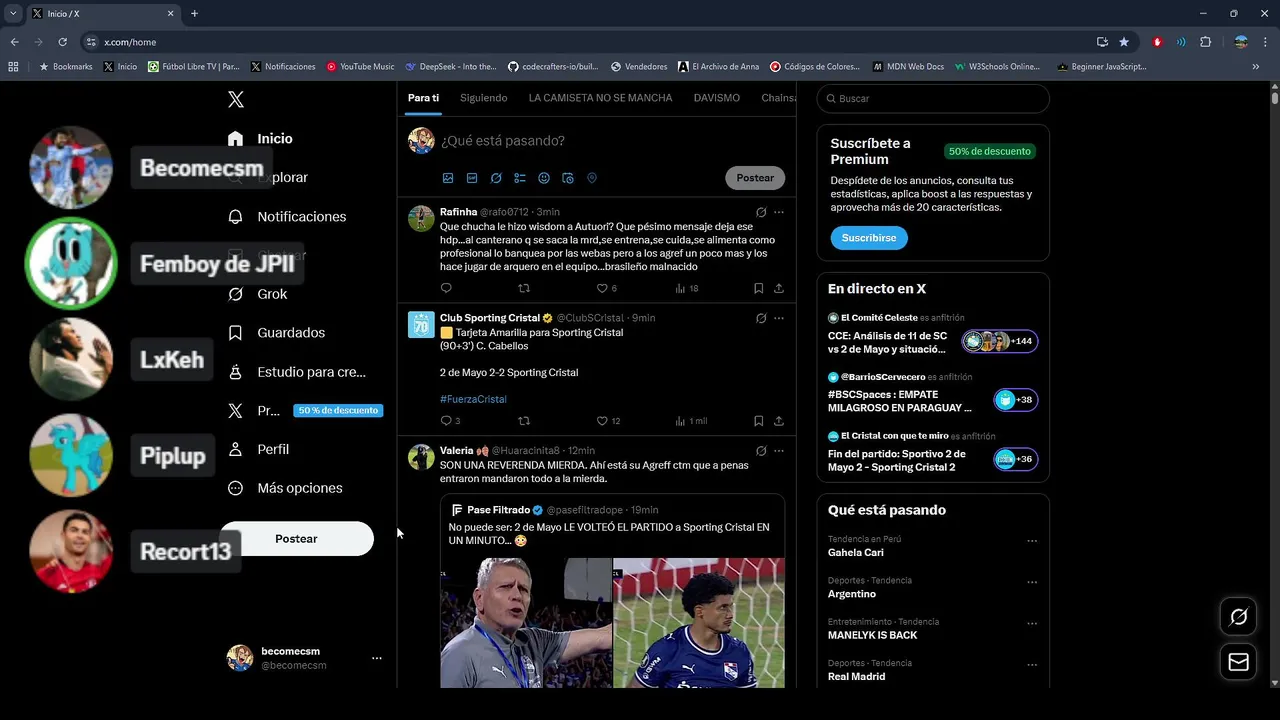This screenshot has height=720, width=1280.
Task: Switch to the Siguiendo tab
Action: [x=483, y=98]
